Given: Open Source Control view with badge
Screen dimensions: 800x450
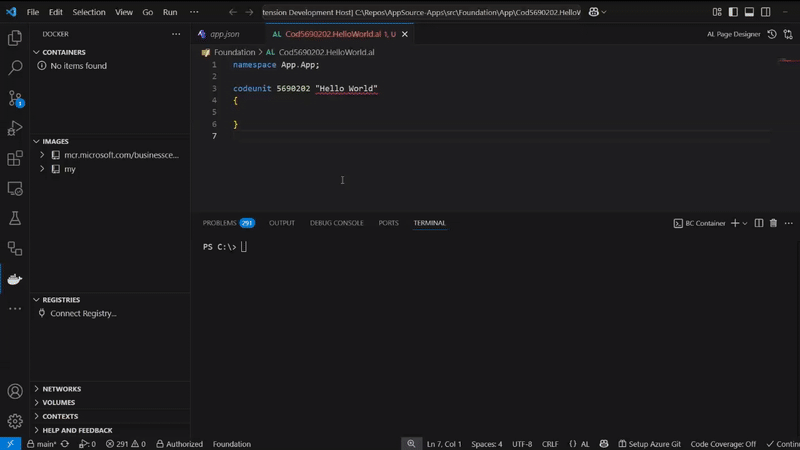Looking at the screenshot, I should (x=15, y=98).
